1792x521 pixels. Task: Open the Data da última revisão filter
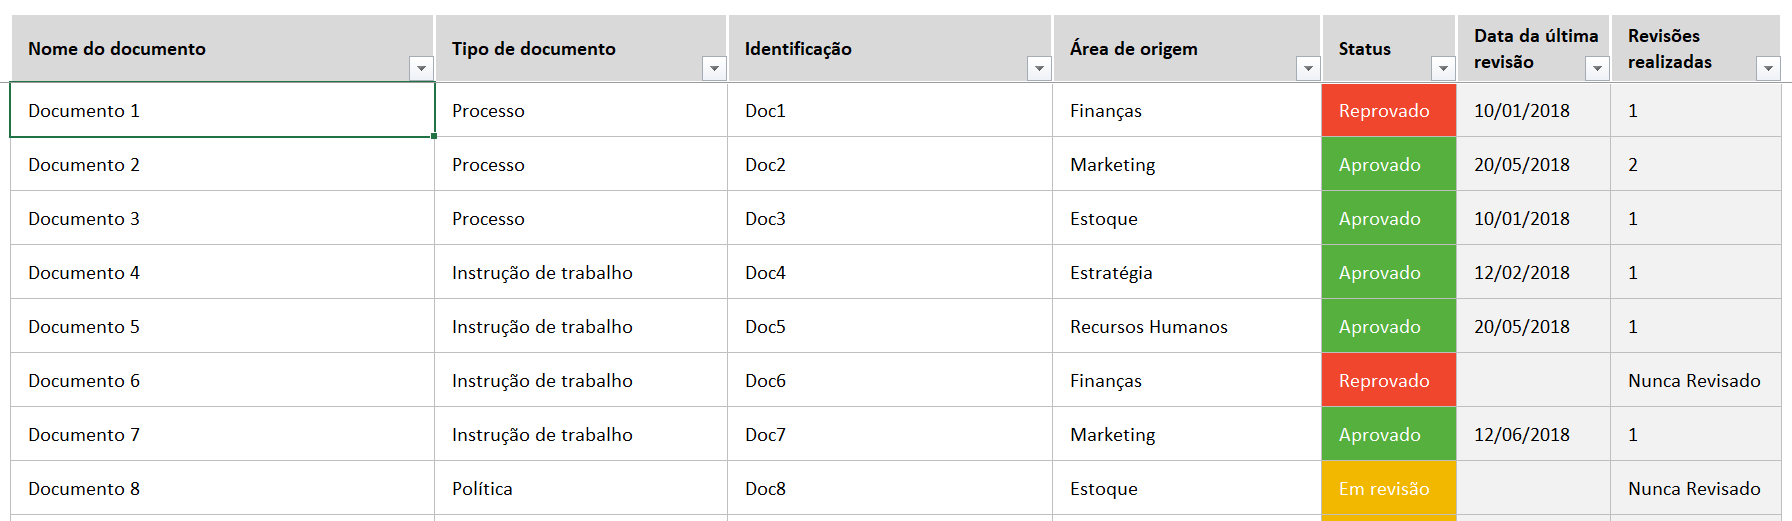tap(1597, 68)
